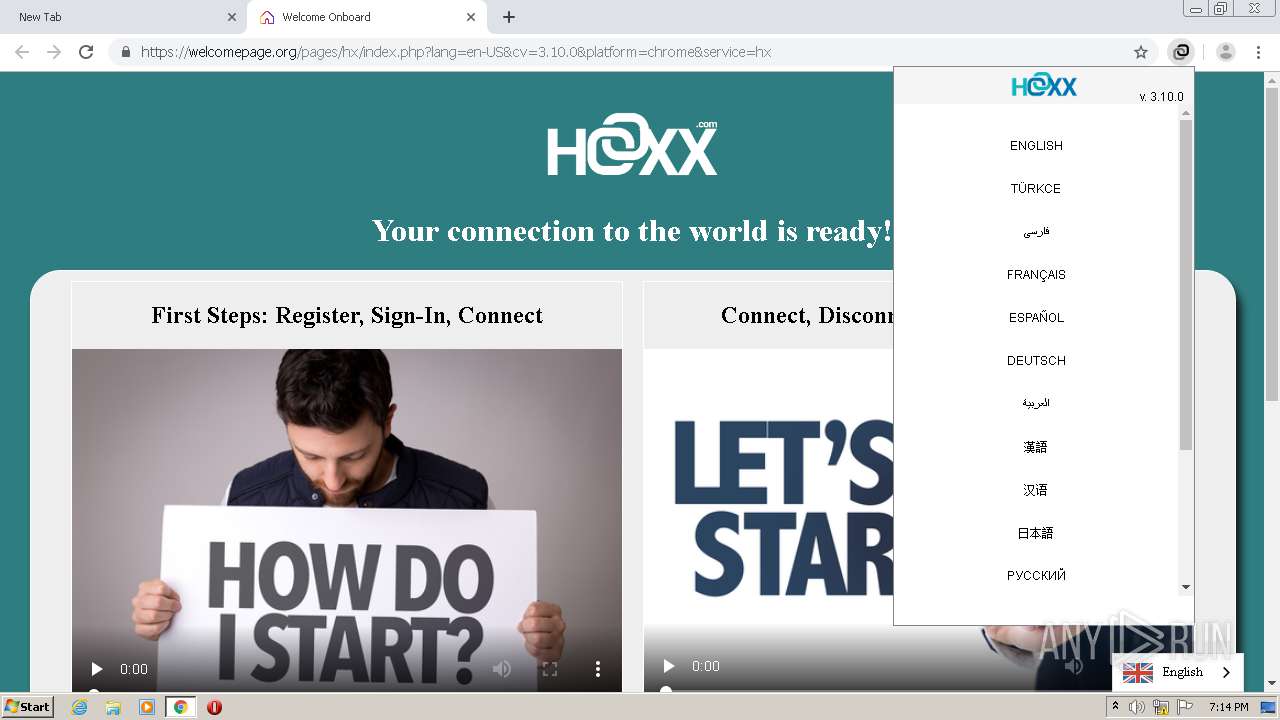
Task: Open the Hoxx extension icon in toolbar
Action: coord(1181,52)
